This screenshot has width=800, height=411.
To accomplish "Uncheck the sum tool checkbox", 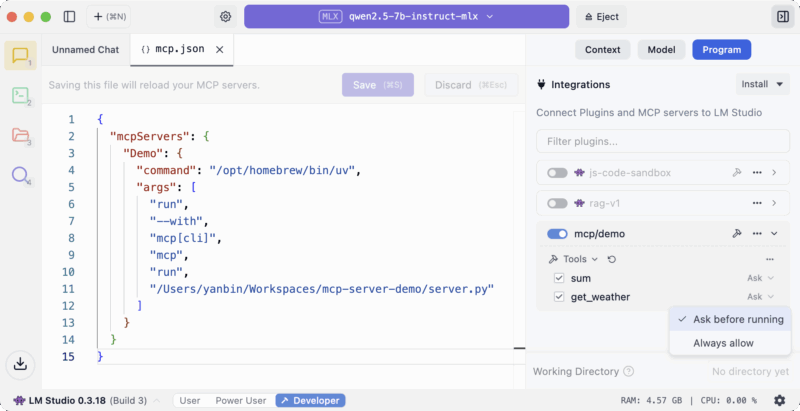I will click(x=560, y=277).
